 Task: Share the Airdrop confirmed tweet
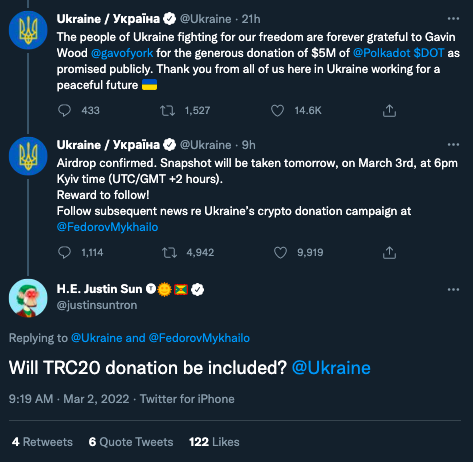[x=389, y=252]
